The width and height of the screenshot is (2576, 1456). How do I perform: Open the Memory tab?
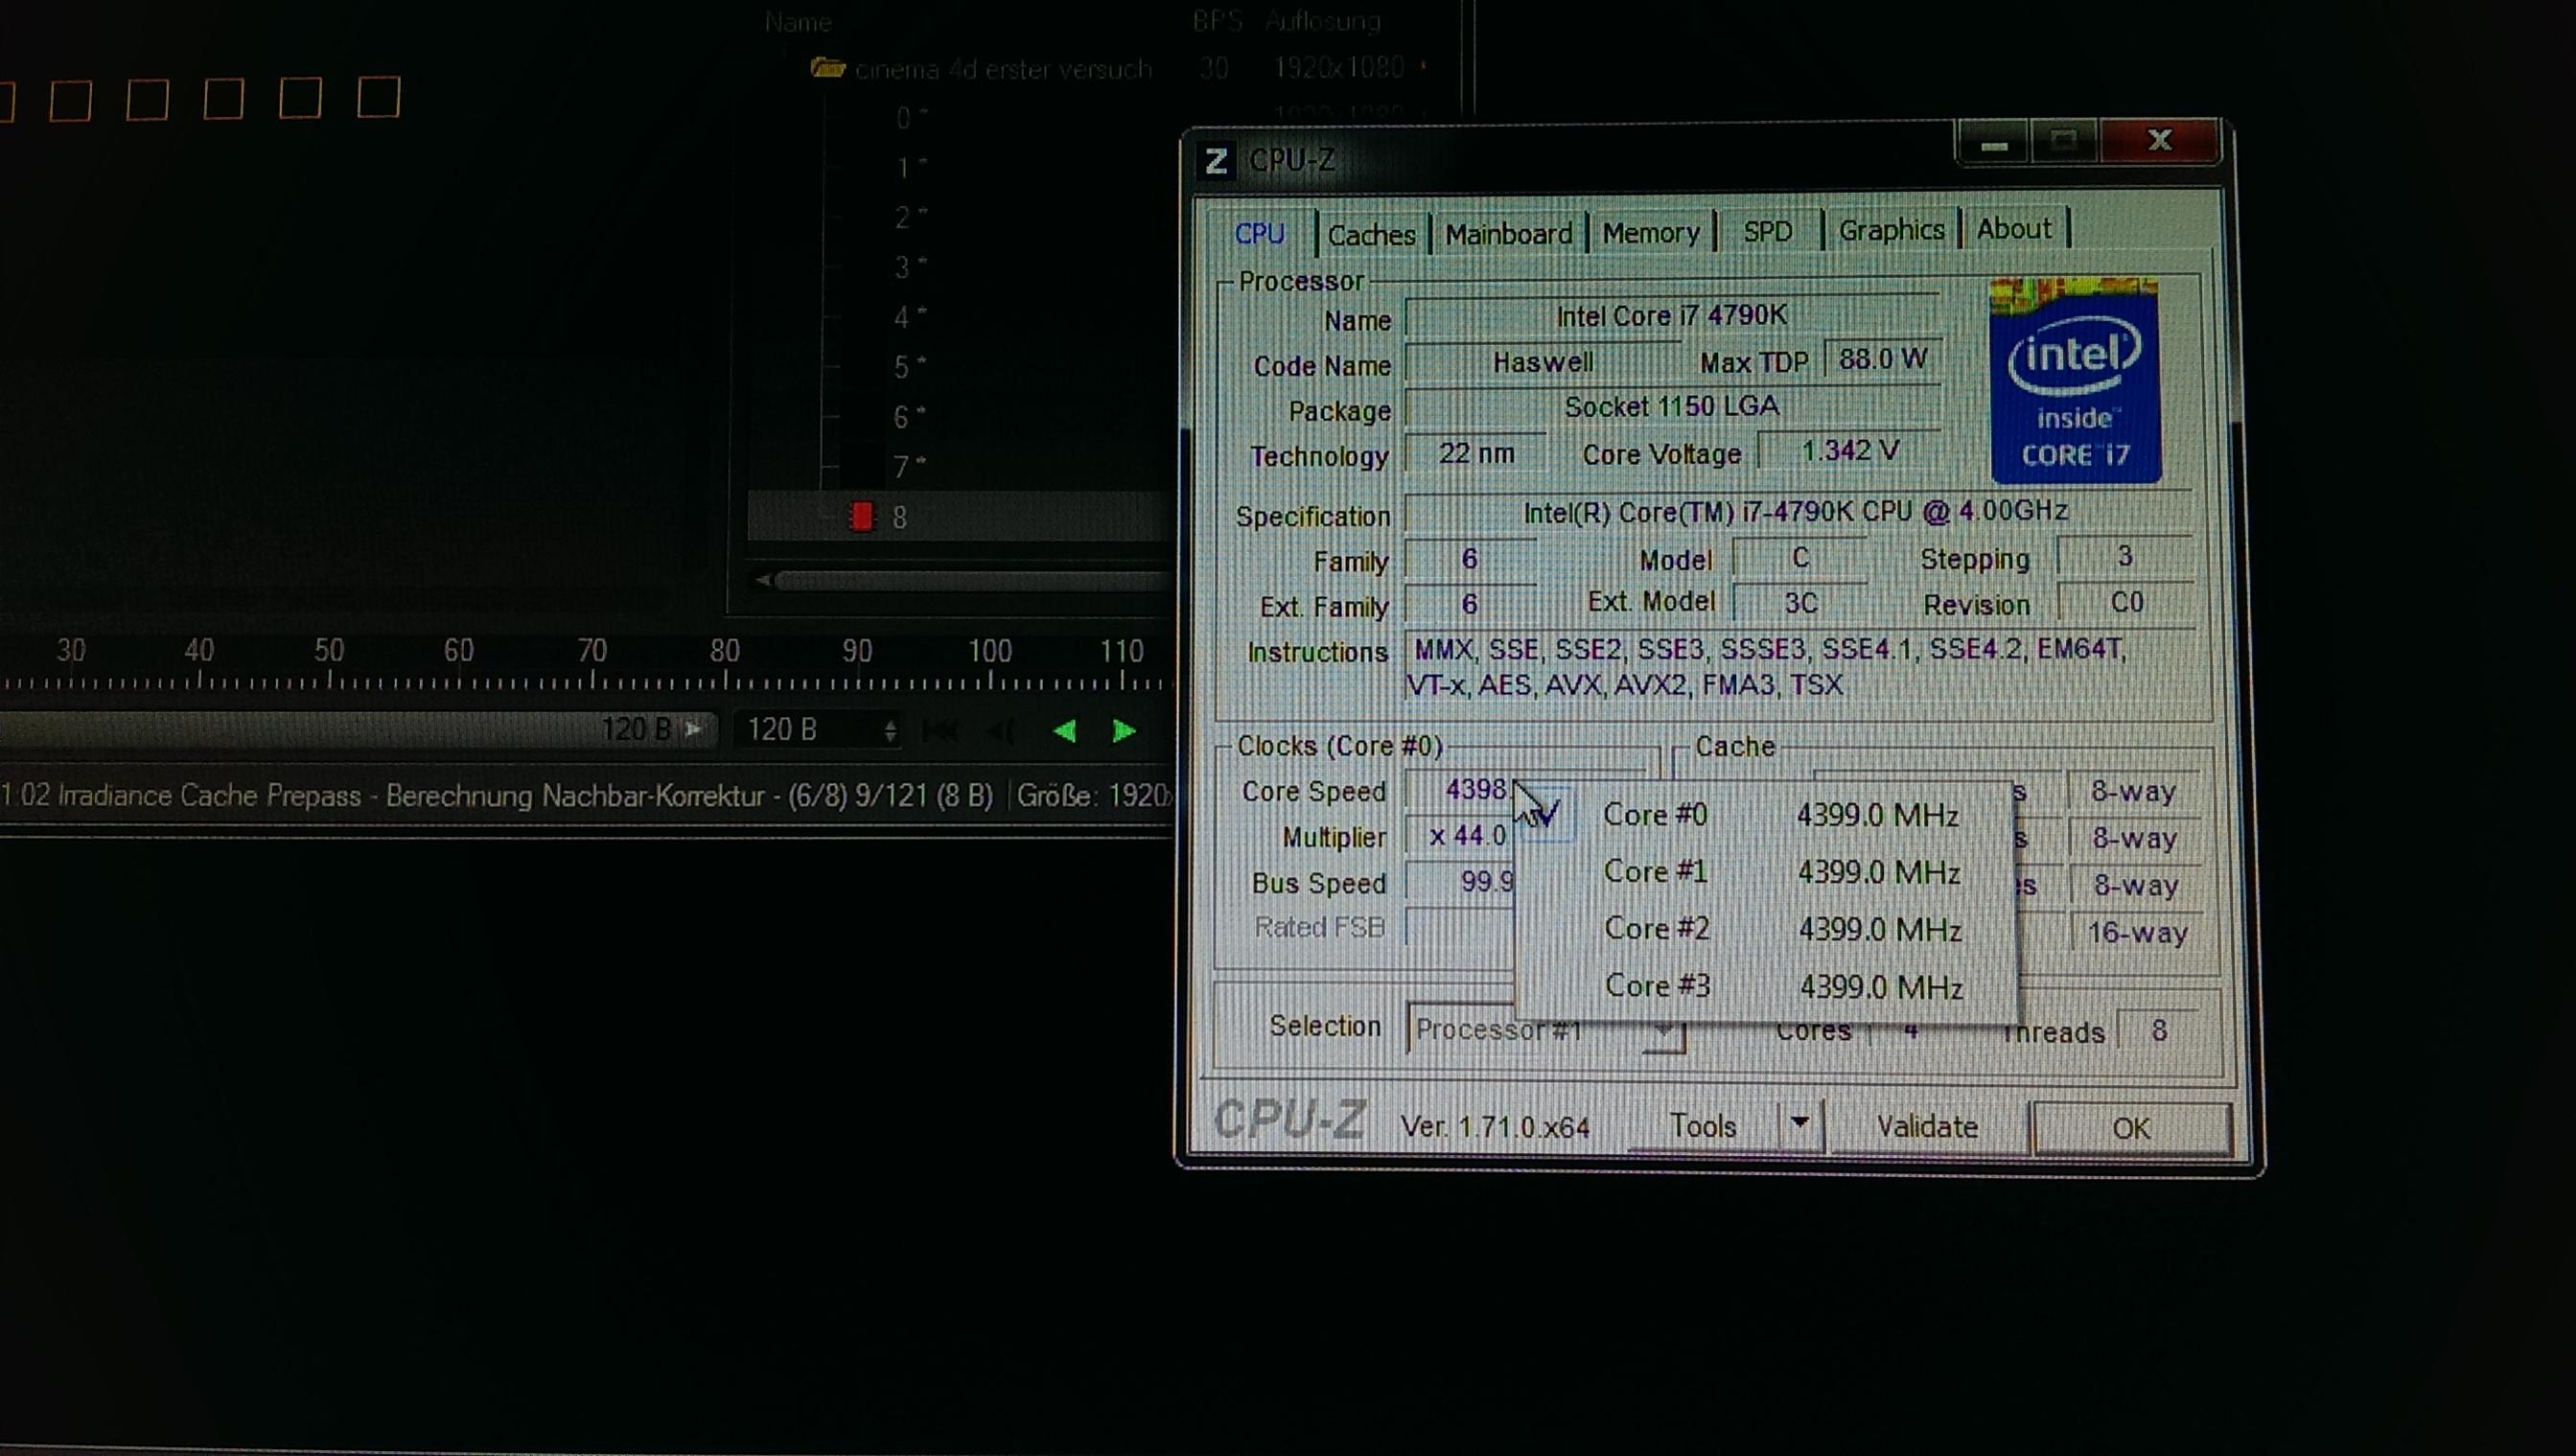(1650, 233)
